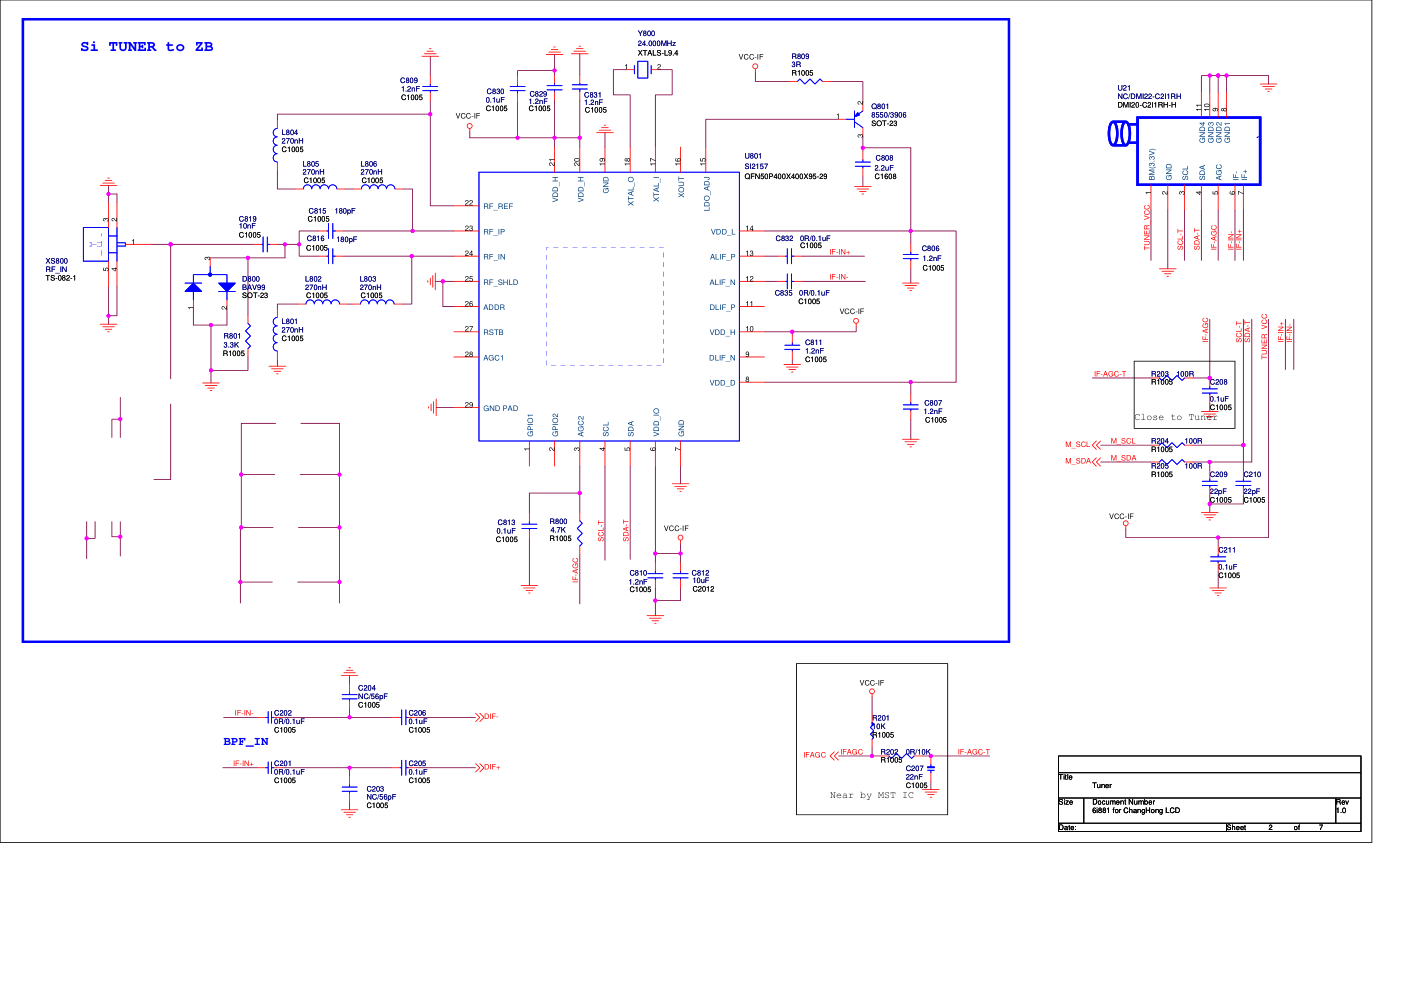Click the 'Si TUNER to ZB' title
This screenshot has height=993, width=1404.
[147, 47]
